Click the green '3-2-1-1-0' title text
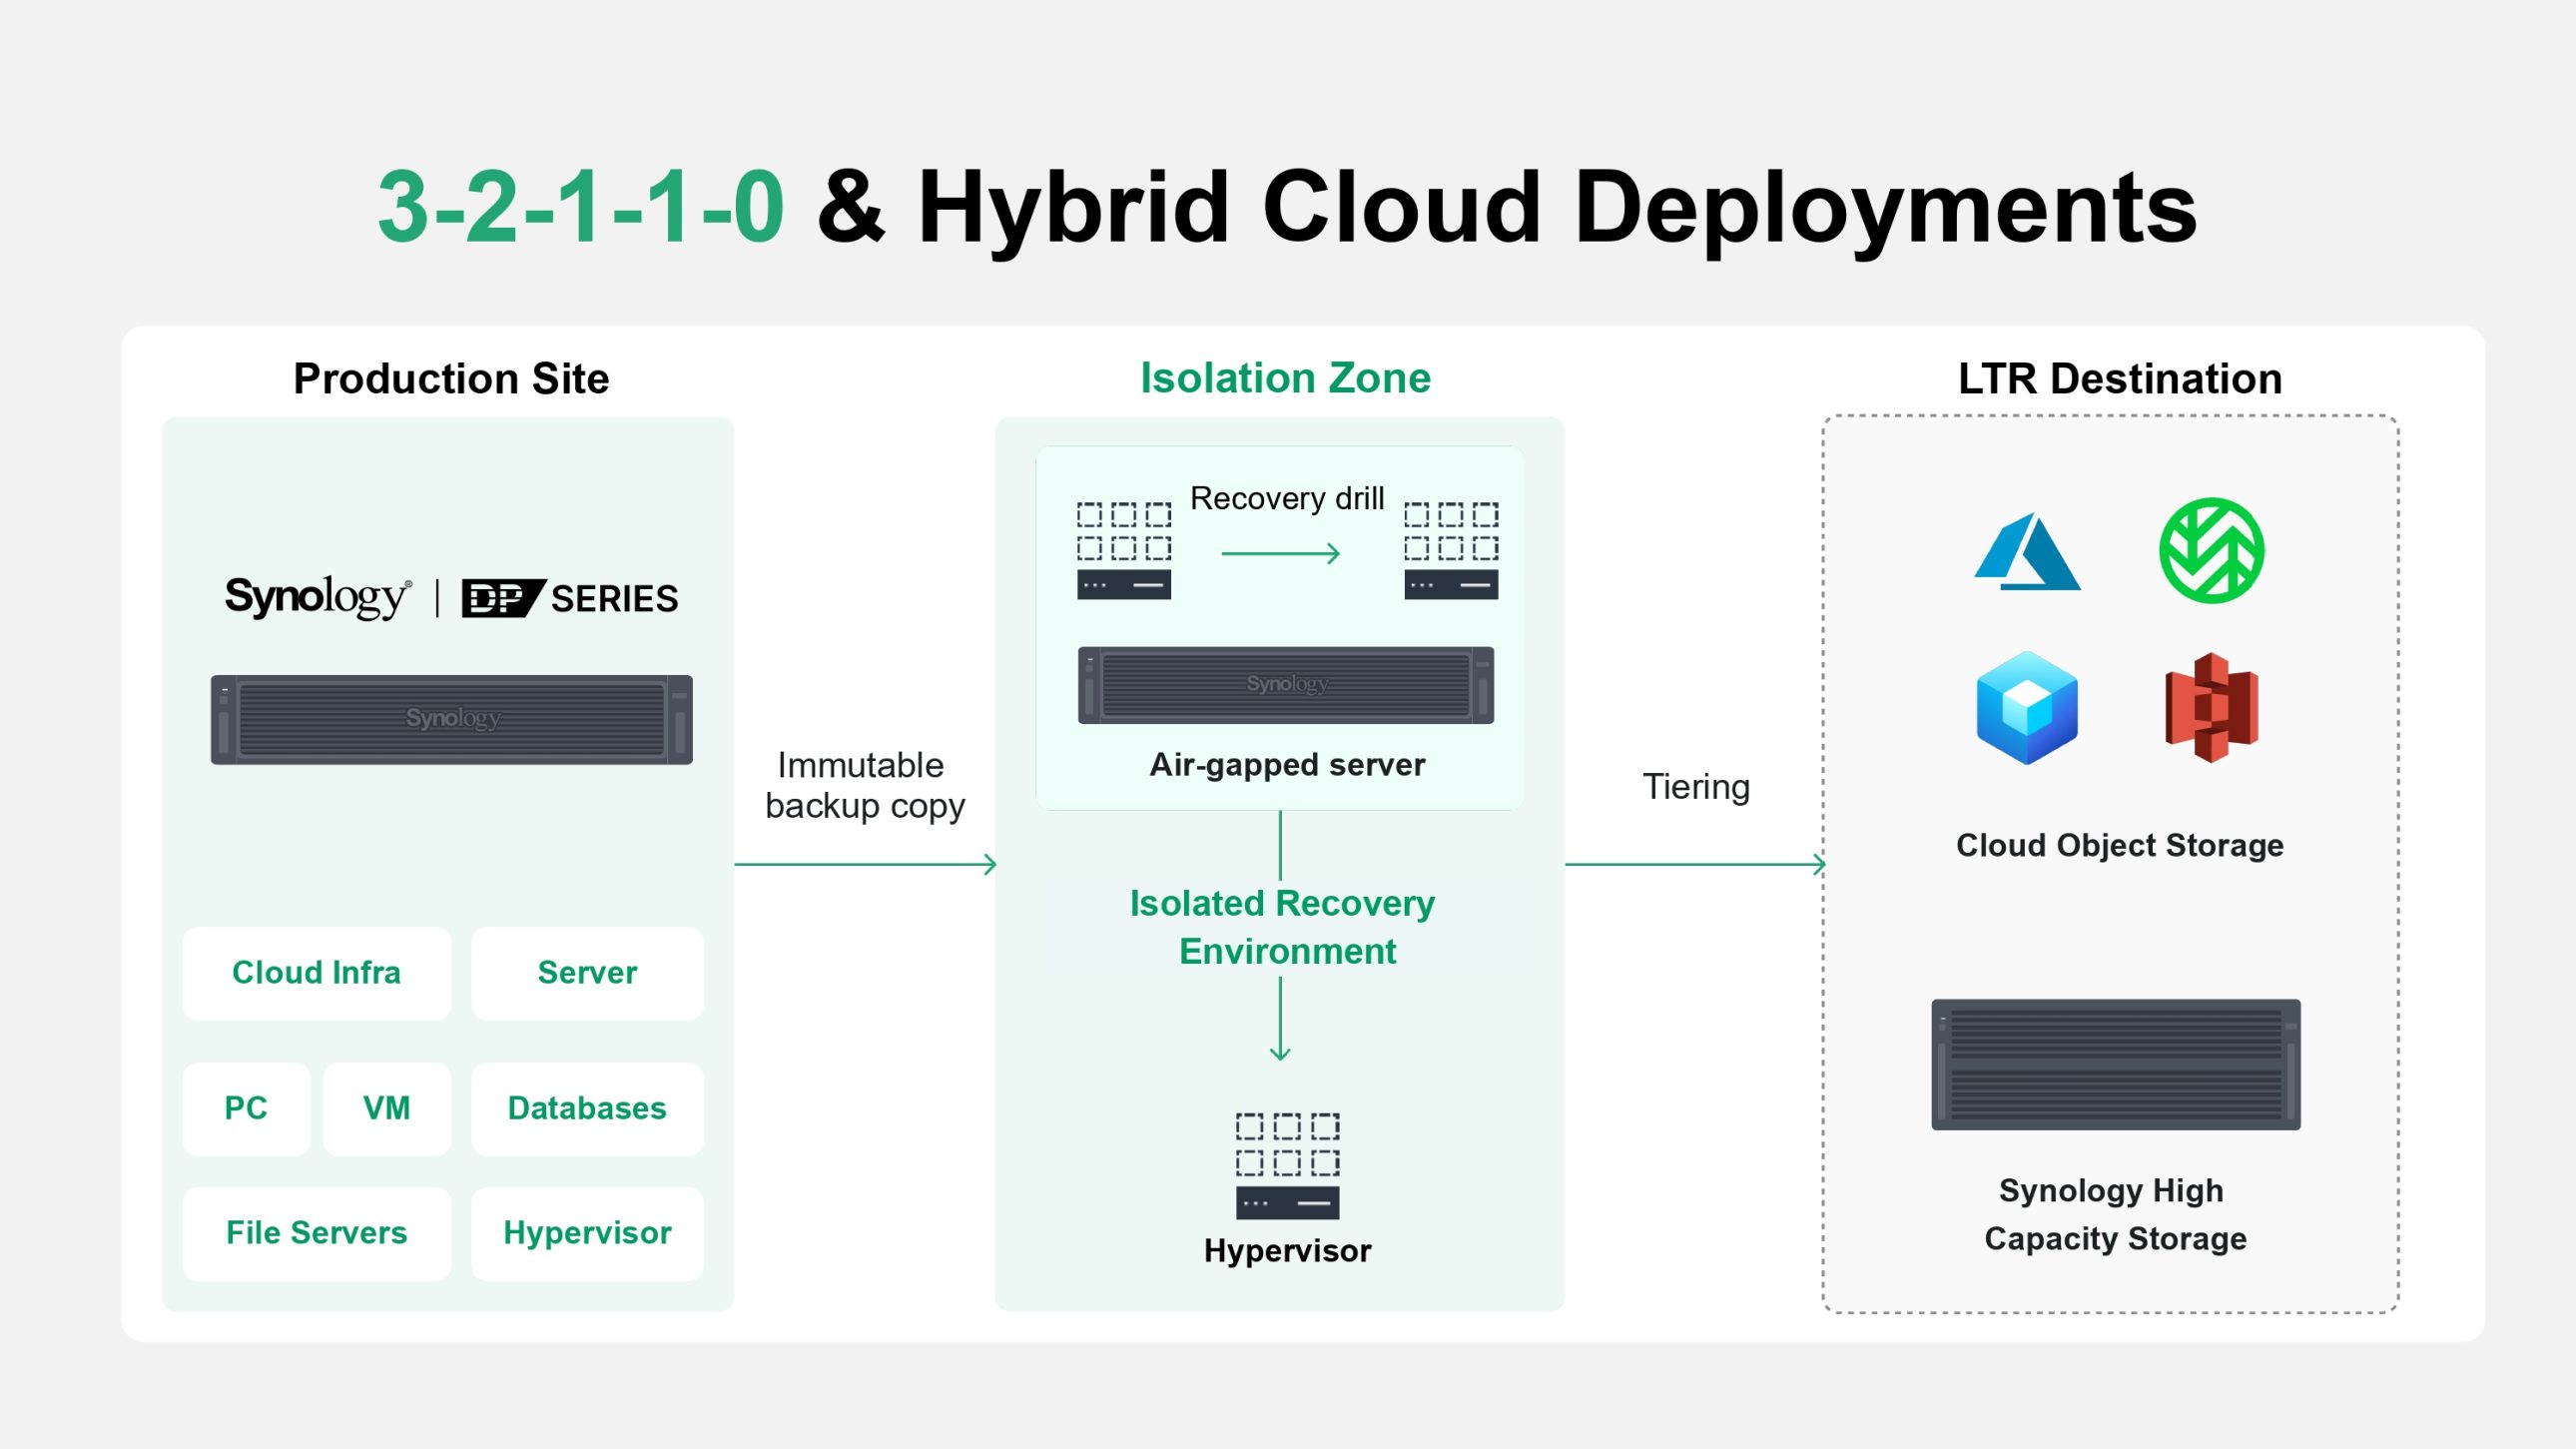The width and height of the screenshot is (2576, 1449). click(x=580, y=207)
